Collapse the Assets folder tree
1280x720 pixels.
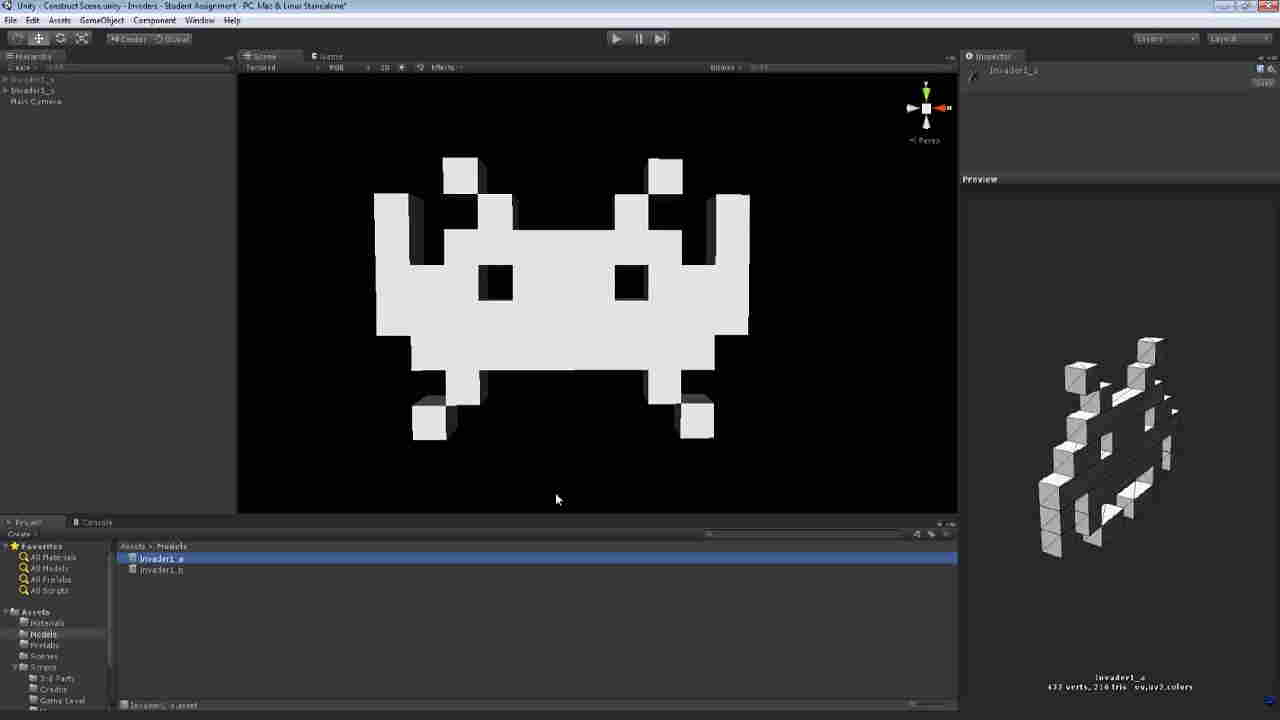pyautogui.click(x=6, y=612)
